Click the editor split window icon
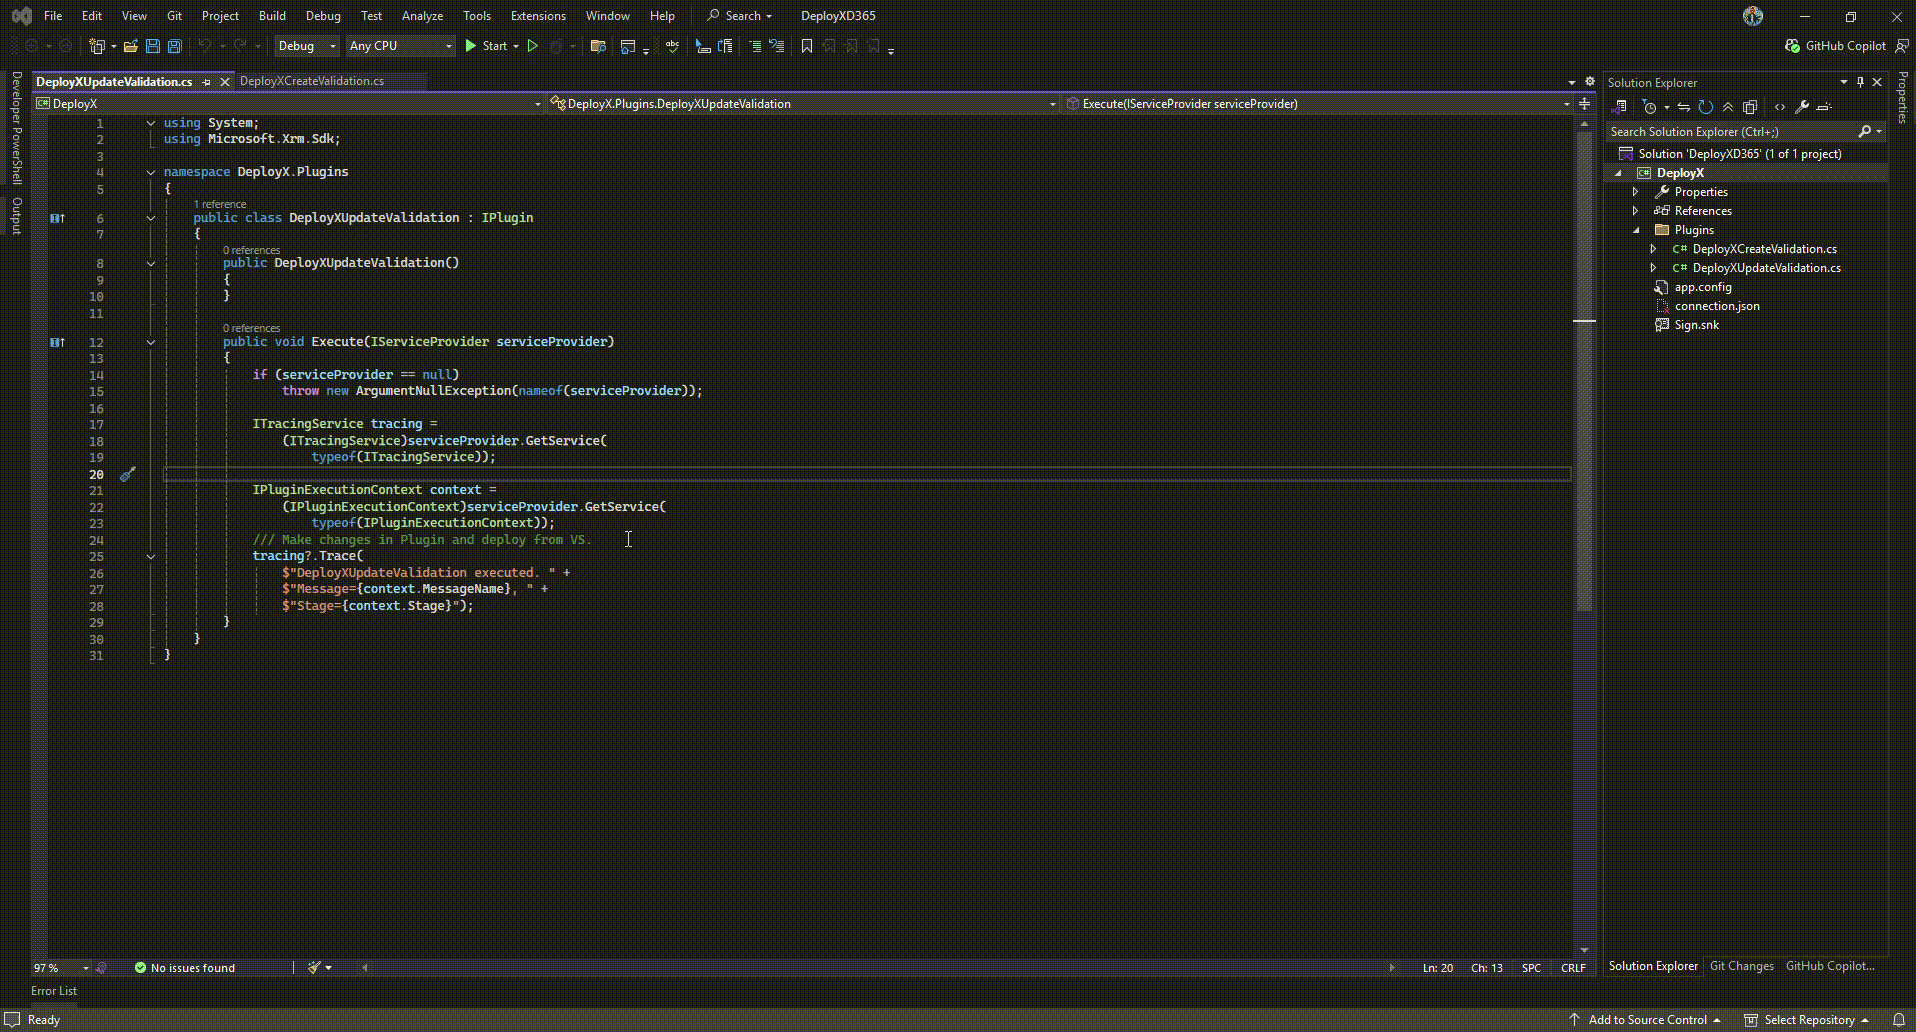 click(x=1584, y=104)
